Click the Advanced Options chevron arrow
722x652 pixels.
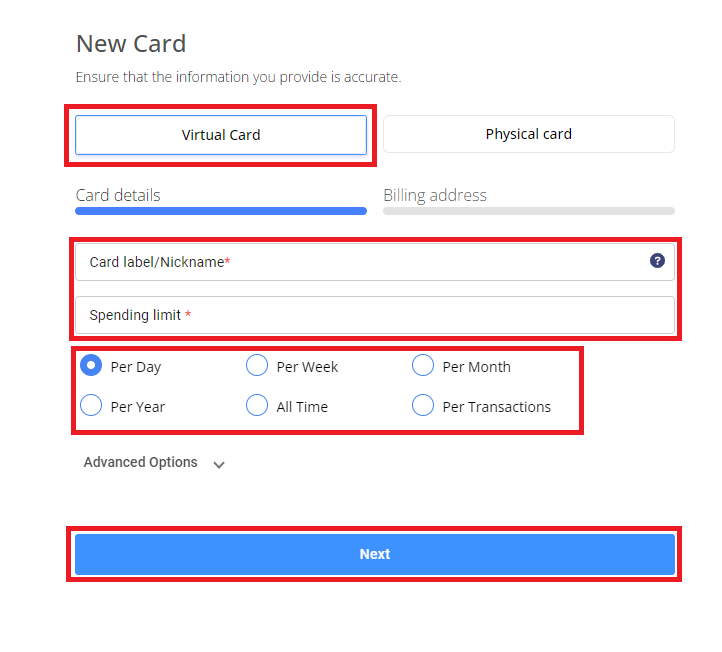point(219,465)
